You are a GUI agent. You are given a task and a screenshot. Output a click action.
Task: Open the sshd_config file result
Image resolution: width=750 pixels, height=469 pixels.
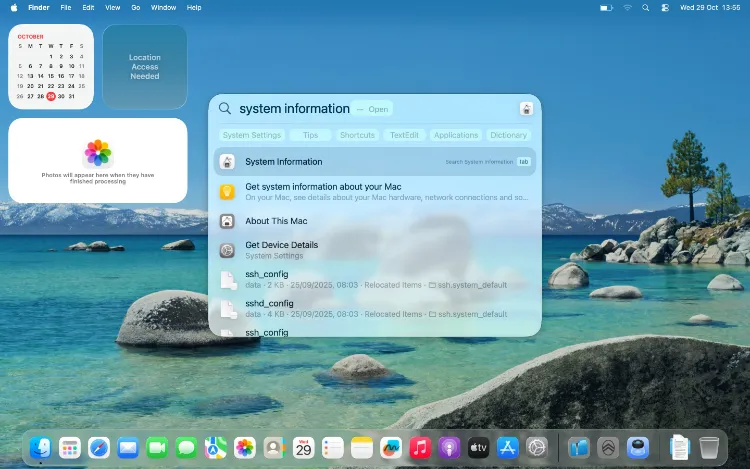coord(269,303)
